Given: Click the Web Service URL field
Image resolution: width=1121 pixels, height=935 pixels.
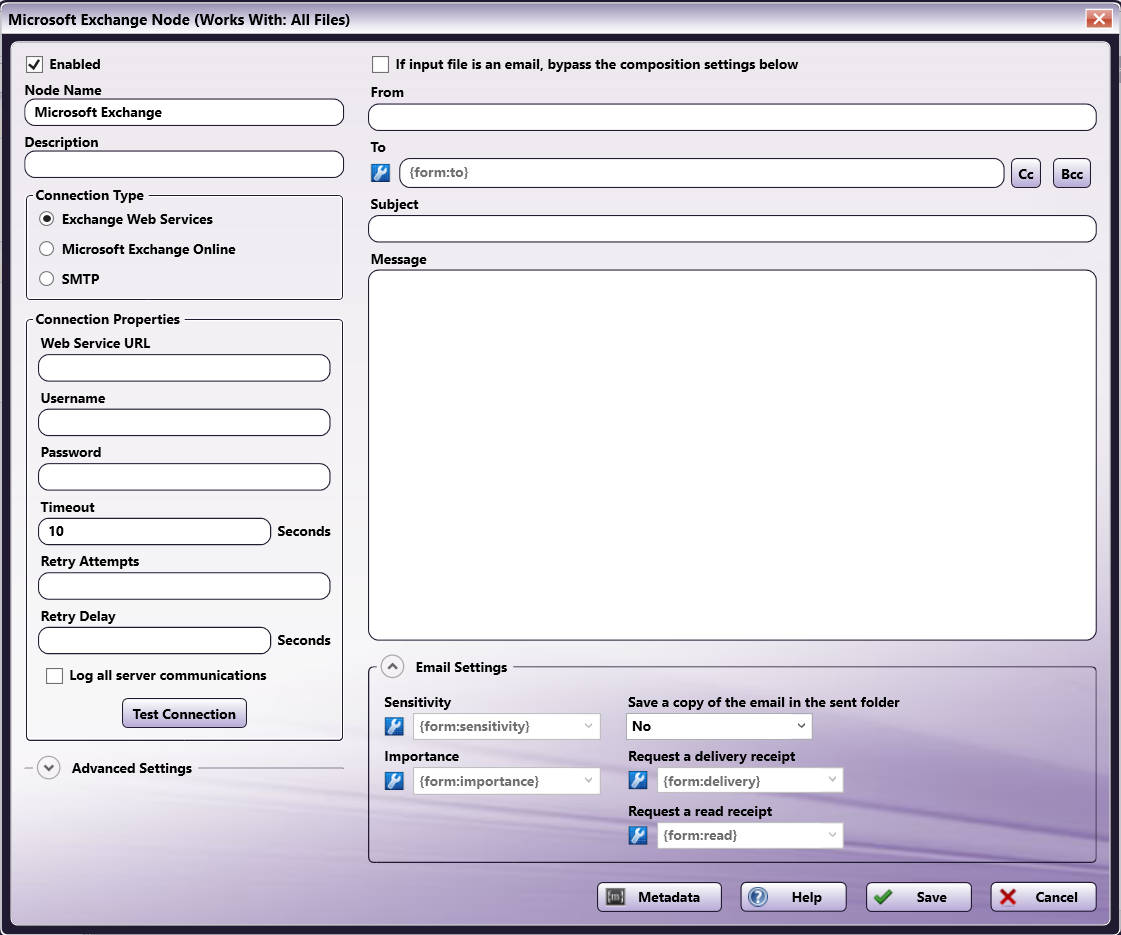Looking at the screenshot, I should coord(184,368).
